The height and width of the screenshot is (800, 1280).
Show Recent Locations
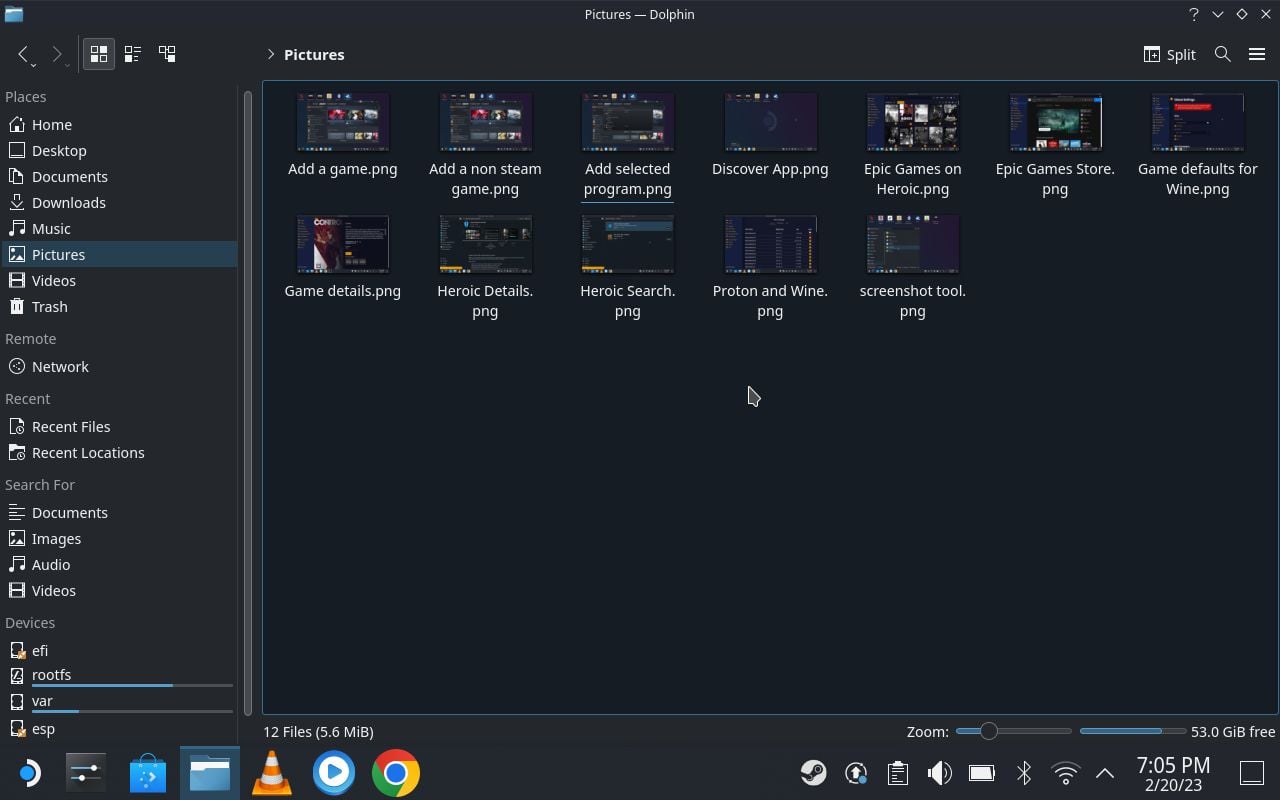click(119, 453)
